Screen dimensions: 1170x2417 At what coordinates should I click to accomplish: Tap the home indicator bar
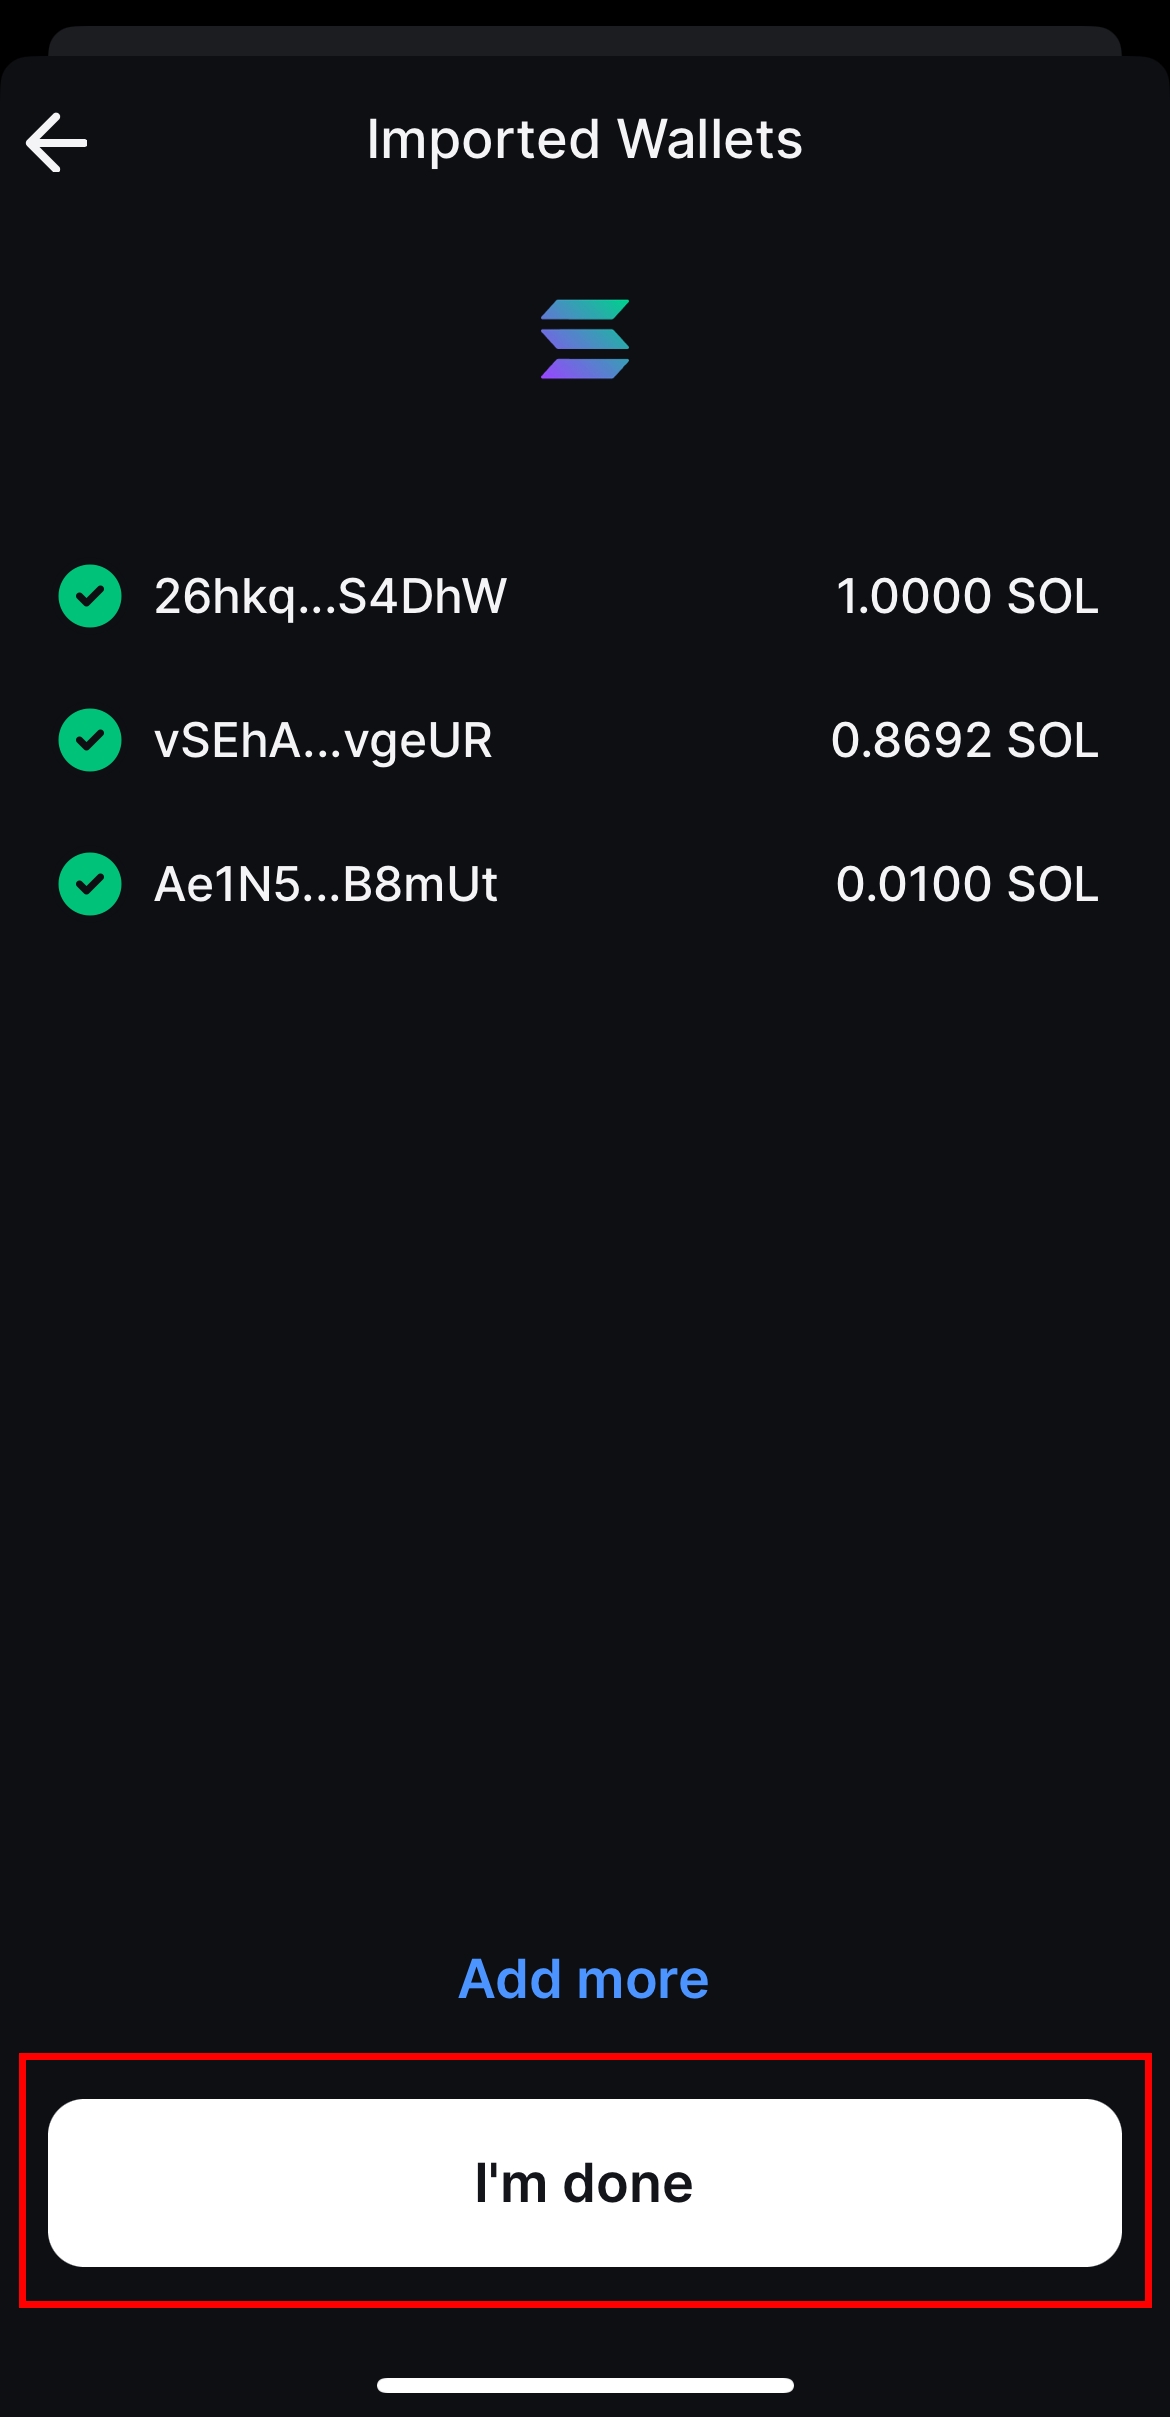point(585,2385)
